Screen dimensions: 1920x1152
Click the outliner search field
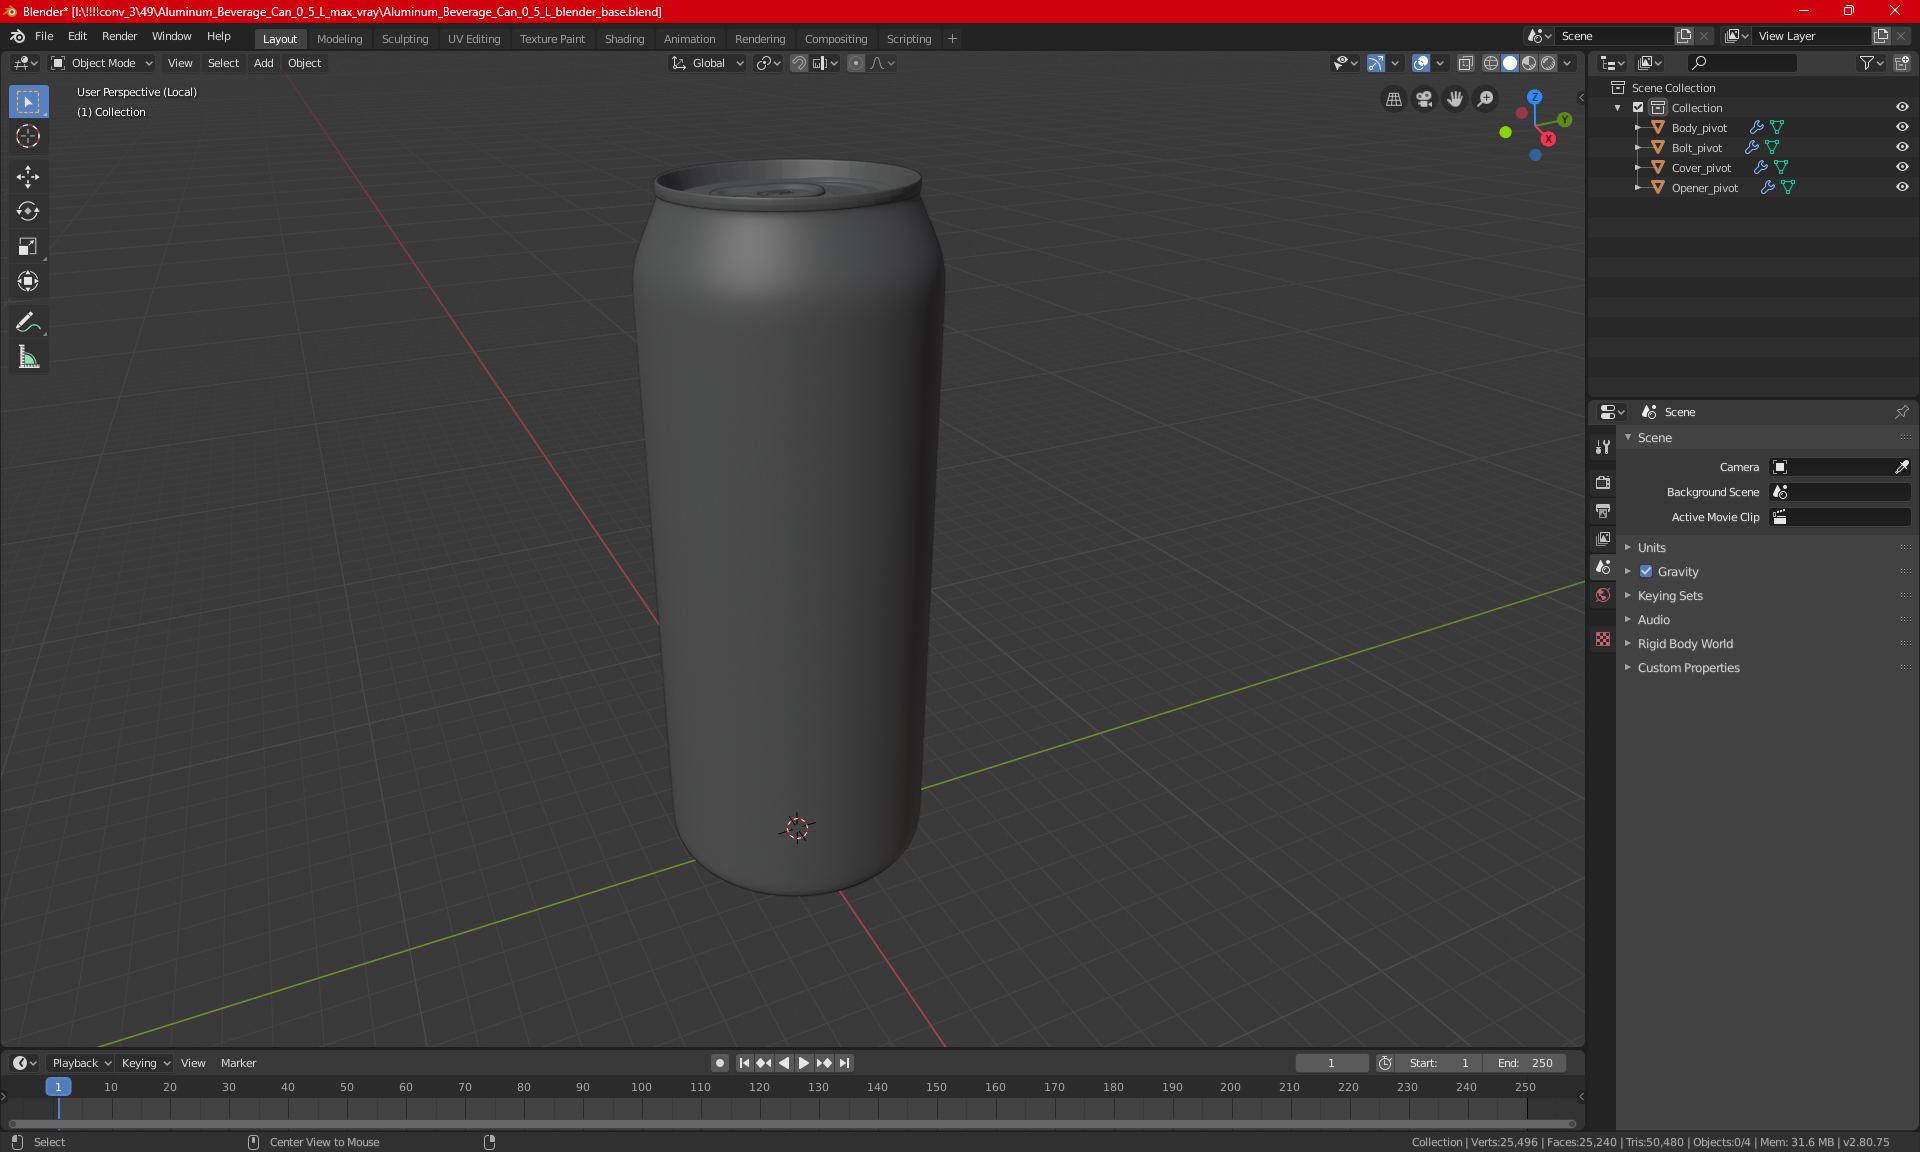click(1741, 63)
